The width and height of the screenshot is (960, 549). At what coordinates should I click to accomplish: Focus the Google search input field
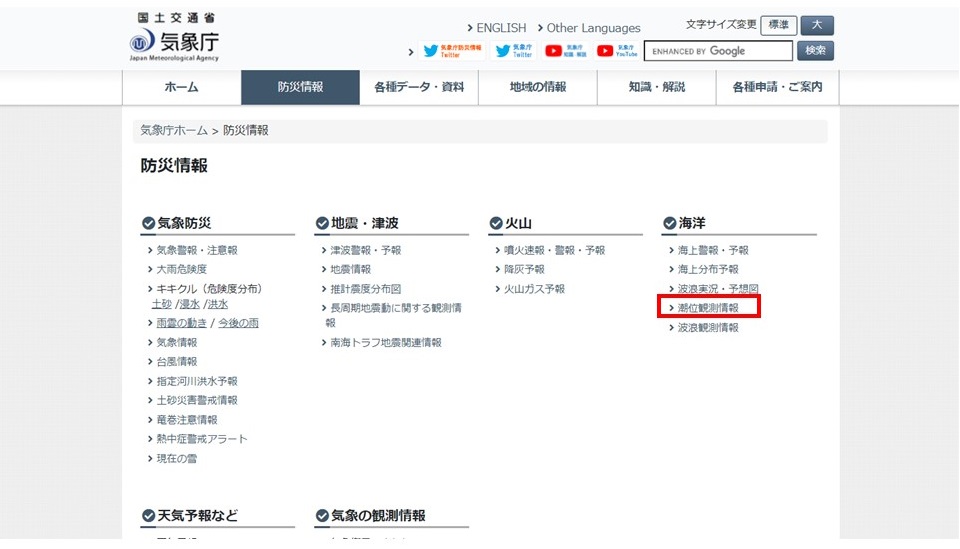(x=718, y=51)
